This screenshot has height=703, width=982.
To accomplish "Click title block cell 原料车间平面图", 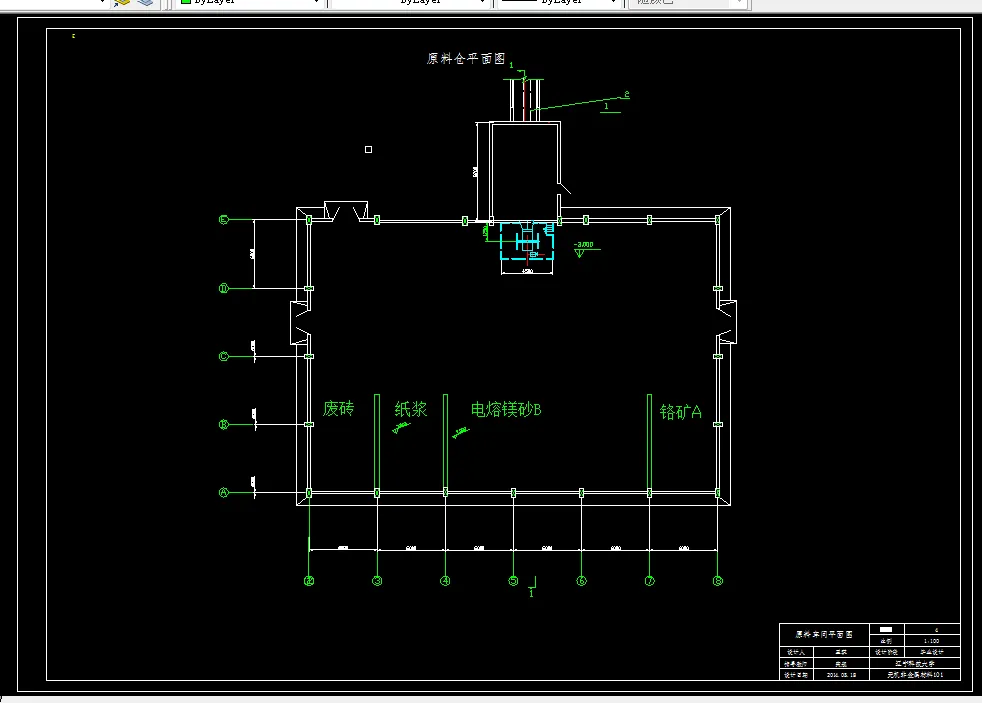I will [824, 634].
